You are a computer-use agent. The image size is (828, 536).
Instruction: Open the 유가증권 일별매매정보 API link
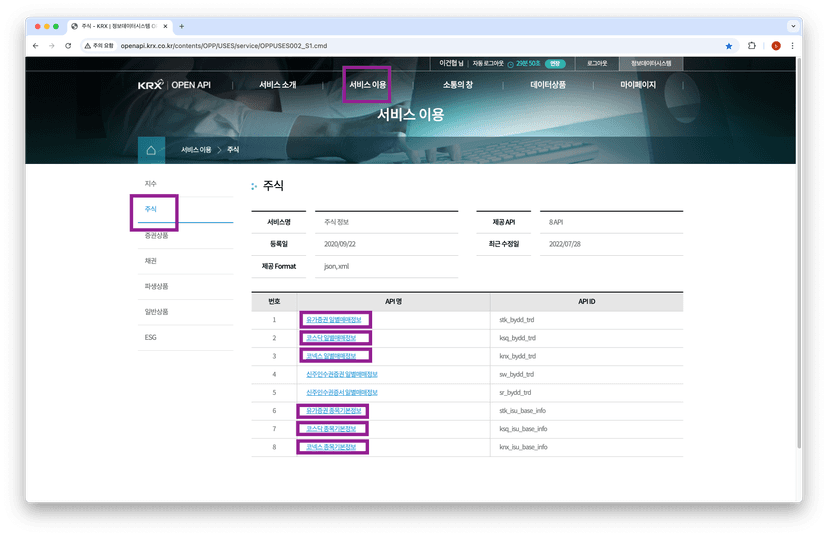(x=334, y=320)
